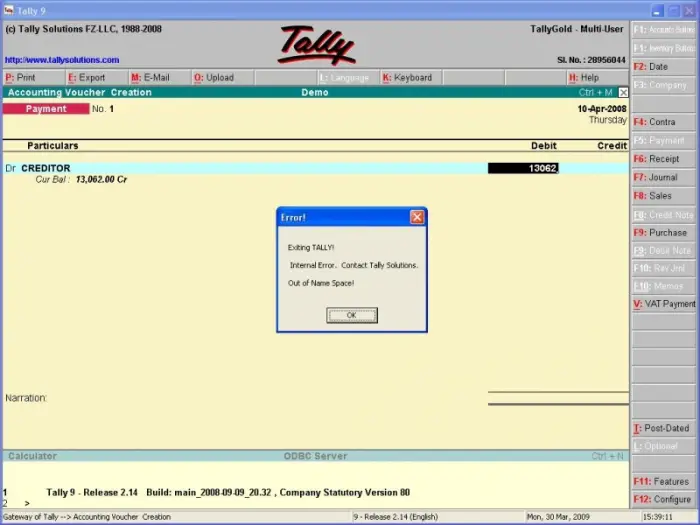Click the Narration field
Screen dimensions: 700x525
coord(26,398)
